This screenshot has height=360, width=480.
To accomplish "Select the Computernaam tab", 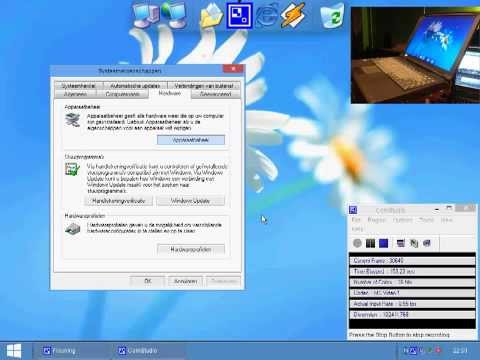I will [x=122, y=94].
